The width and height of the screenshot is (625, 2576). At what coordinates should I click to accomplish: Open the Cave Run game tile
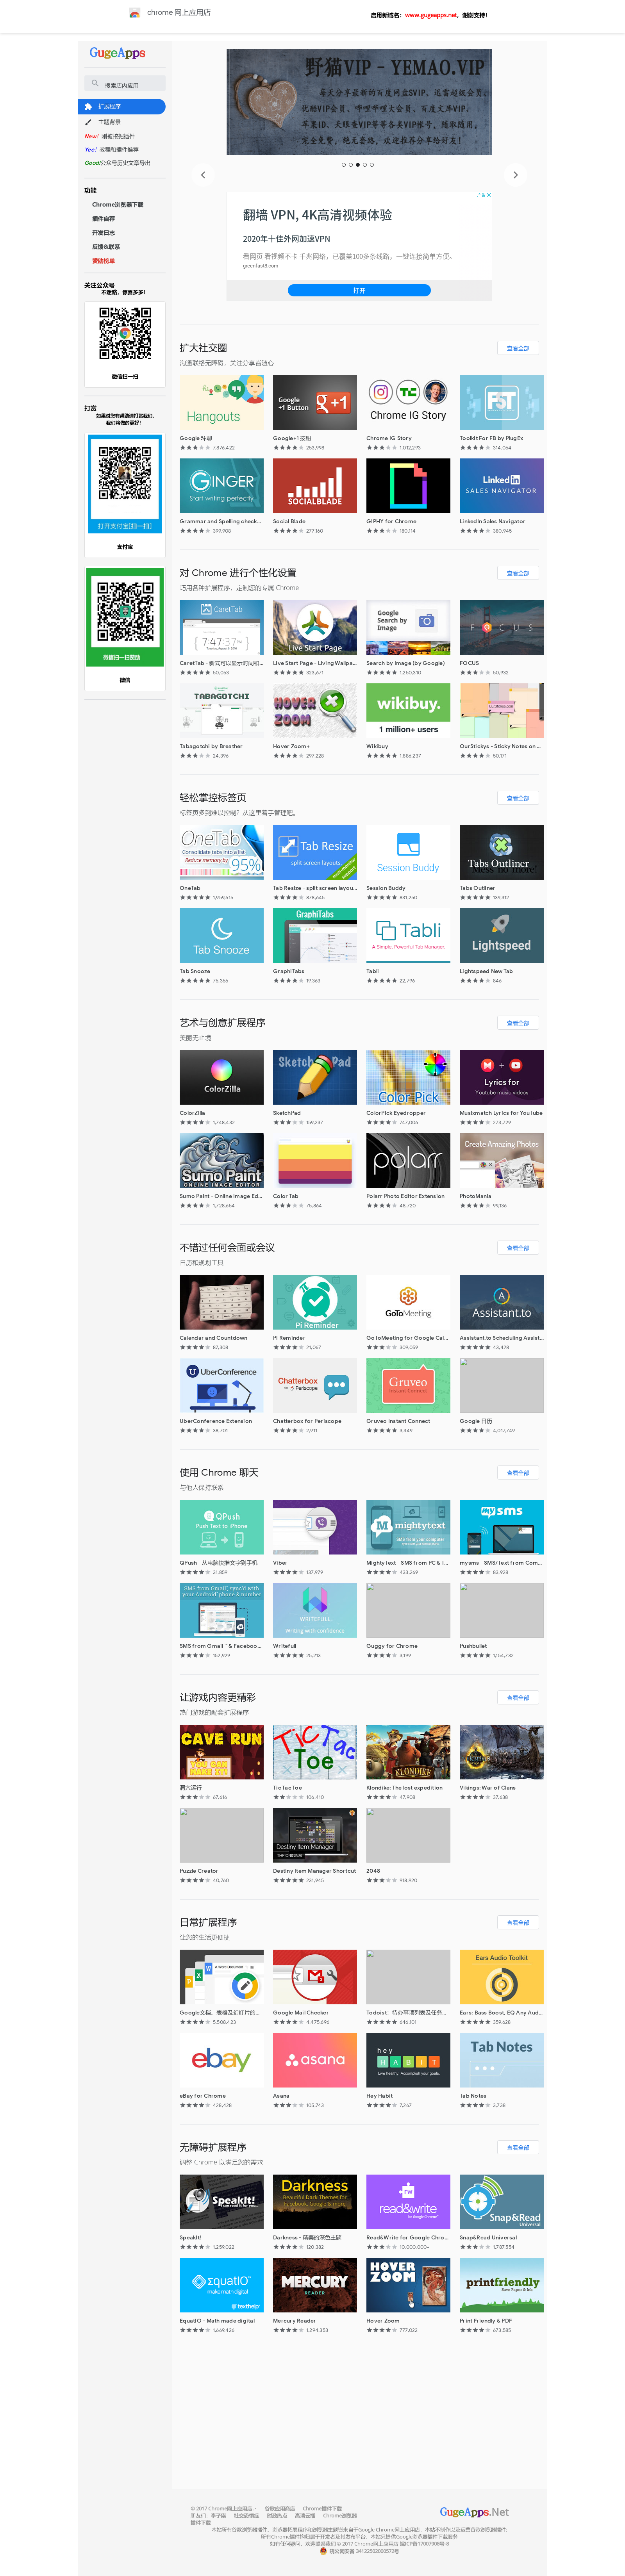(221, 1752)
